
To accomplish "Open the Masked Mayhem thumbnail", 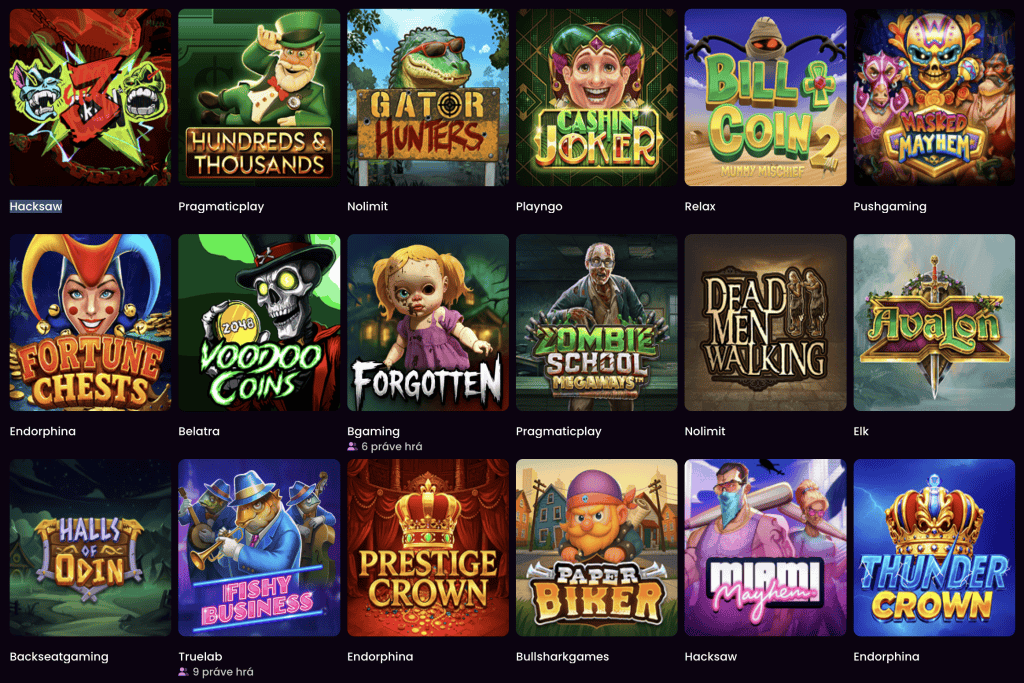I will point(934,97).
